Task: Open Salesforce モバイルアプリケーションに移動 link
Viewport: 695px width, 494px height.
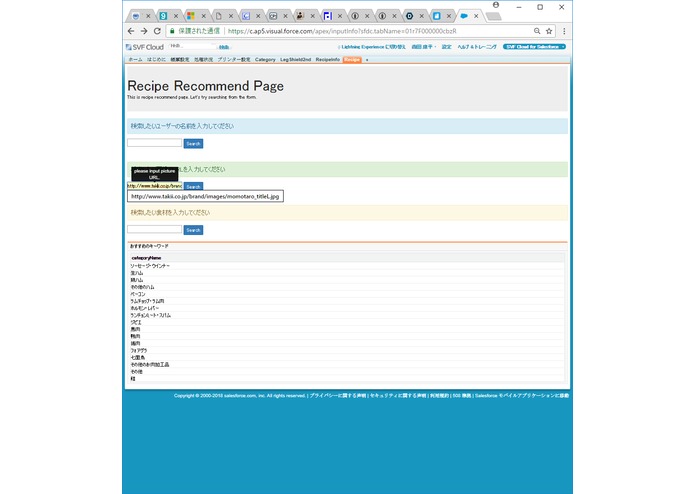Action: coord(522,396)
